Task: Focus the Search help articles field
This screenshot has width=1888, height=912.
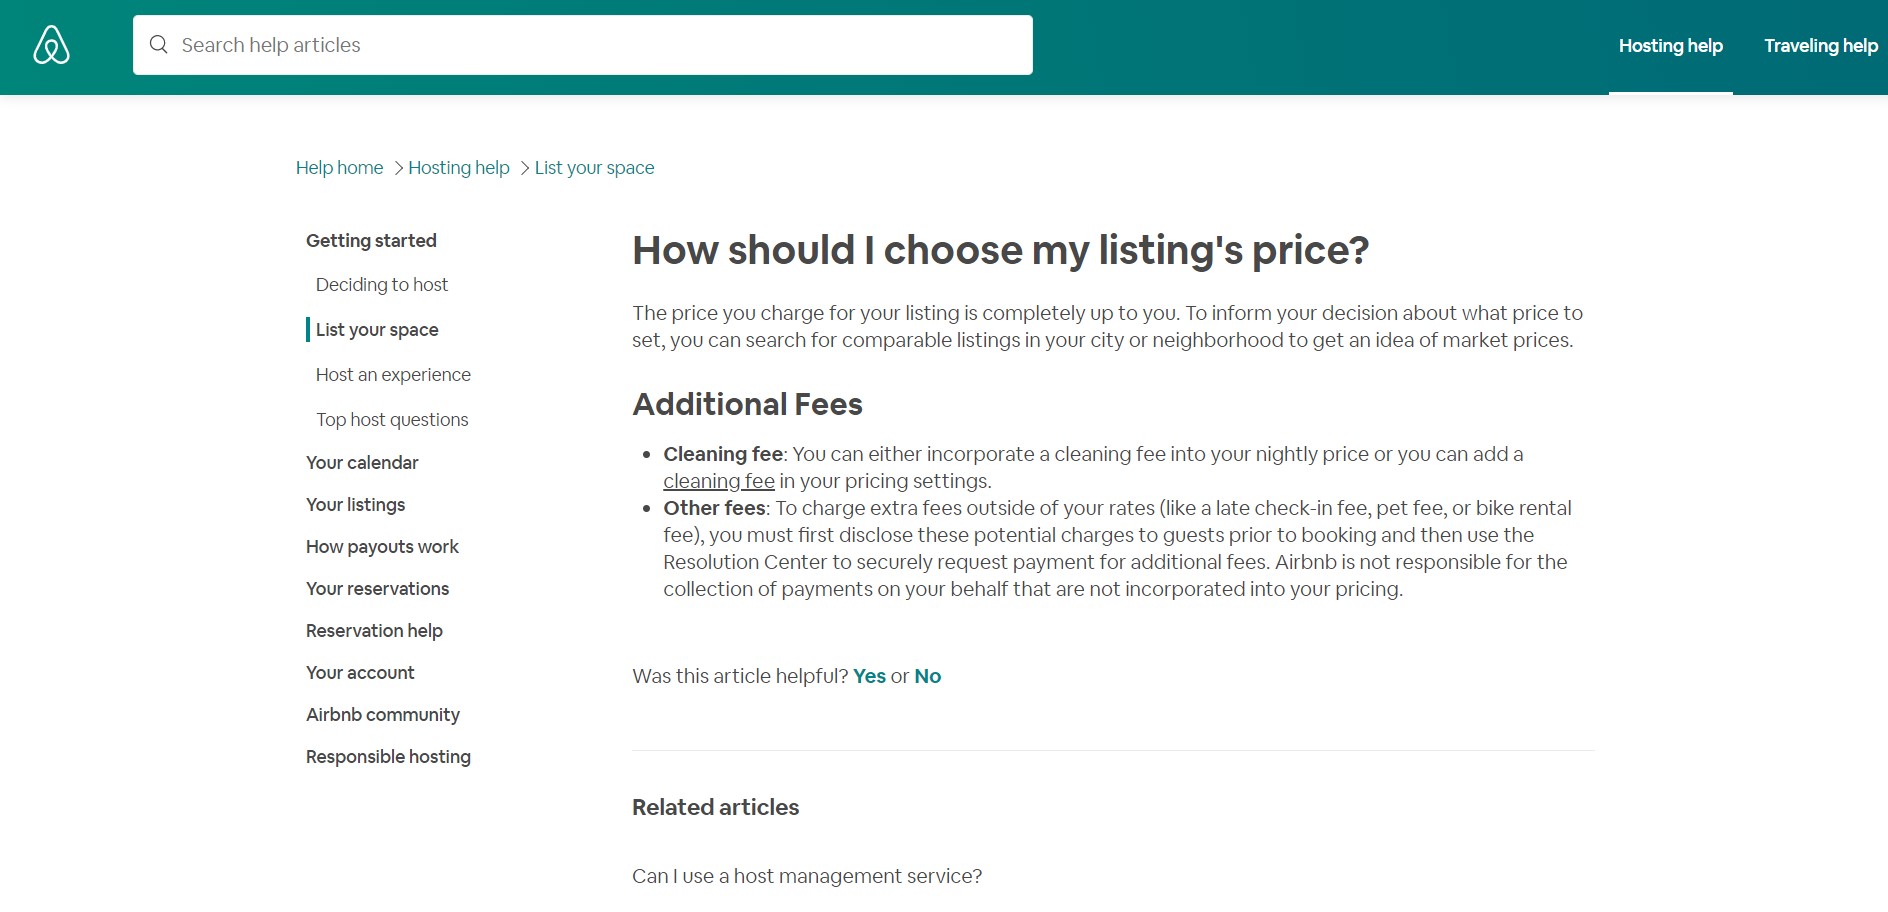Action: pos(583,45)
